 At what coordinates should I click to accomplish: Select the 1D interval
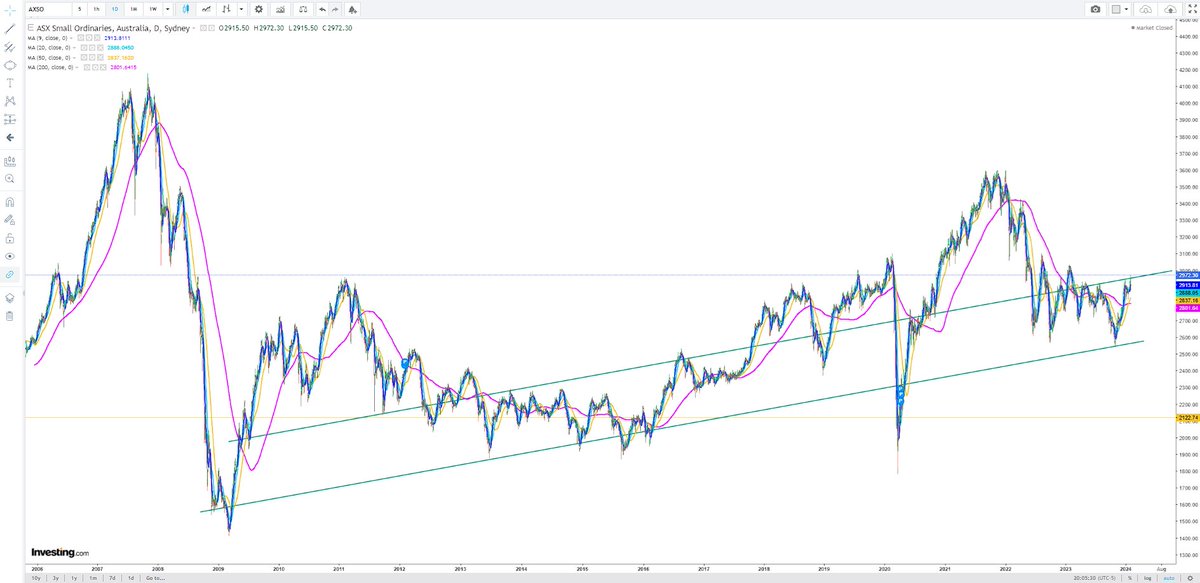pos(115,9)
